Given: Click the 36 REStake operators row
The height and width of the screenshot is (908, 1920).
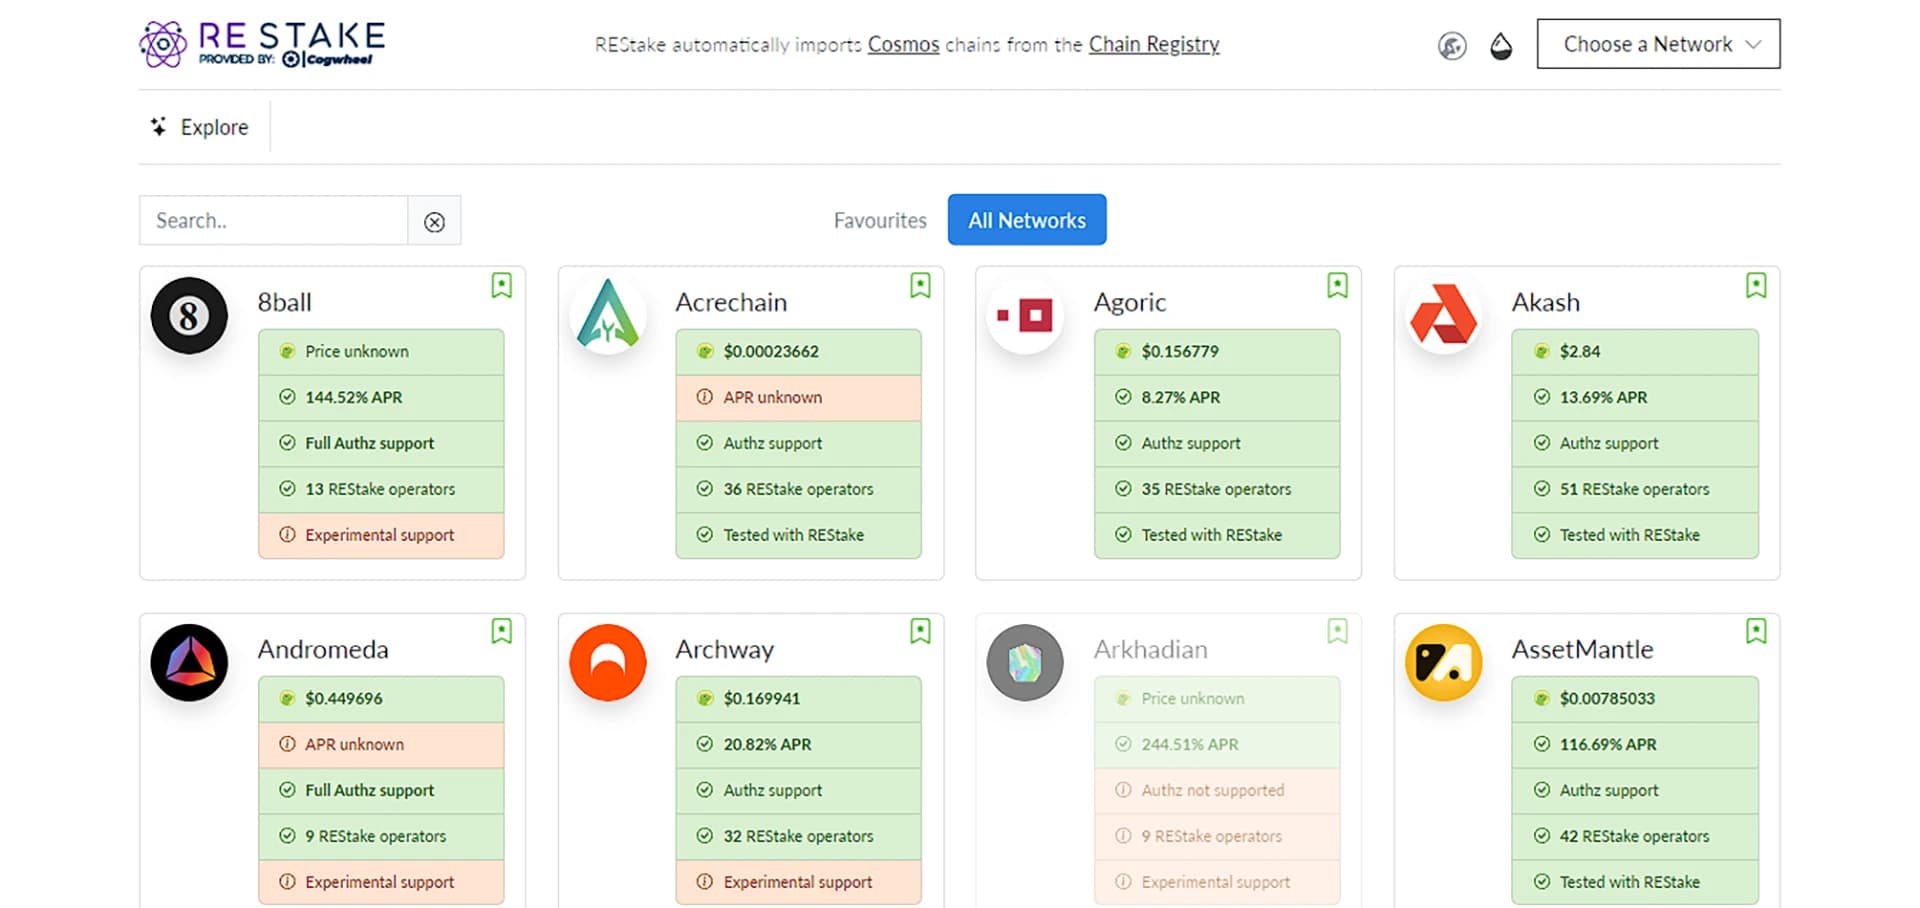Looking at the screenshot, I should [x=798, y=490].
